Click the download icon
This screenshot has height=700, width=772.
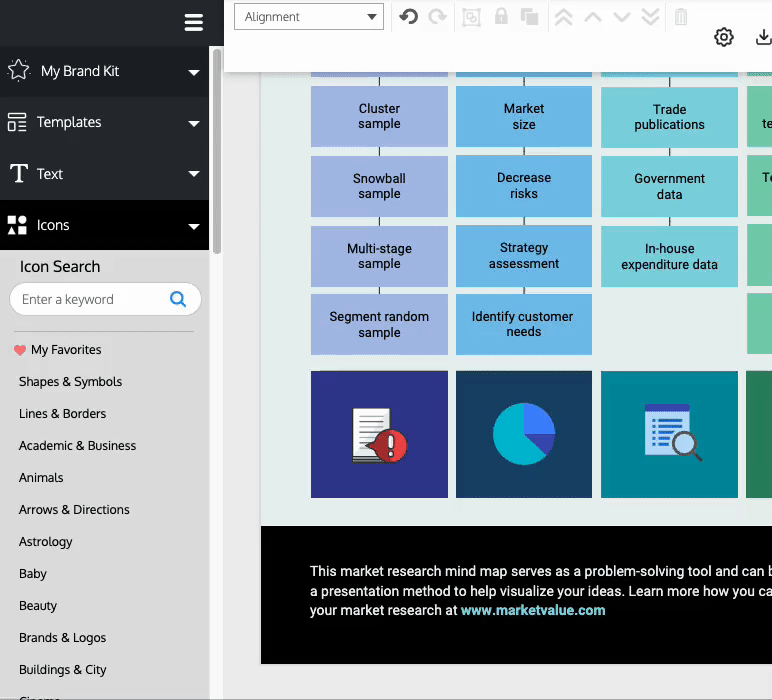tap(763, 37)
